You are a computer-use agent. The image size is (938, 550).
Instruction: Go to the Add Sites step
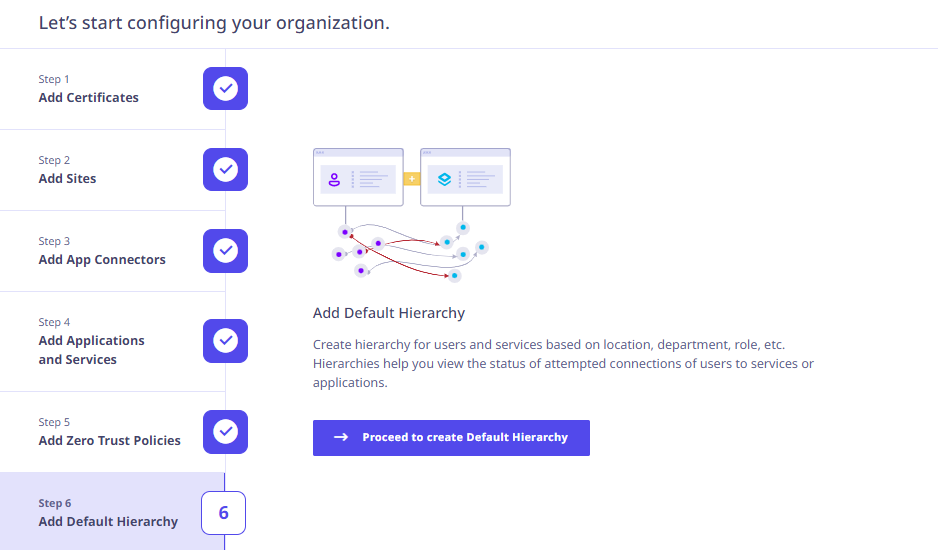pos(112,170)
